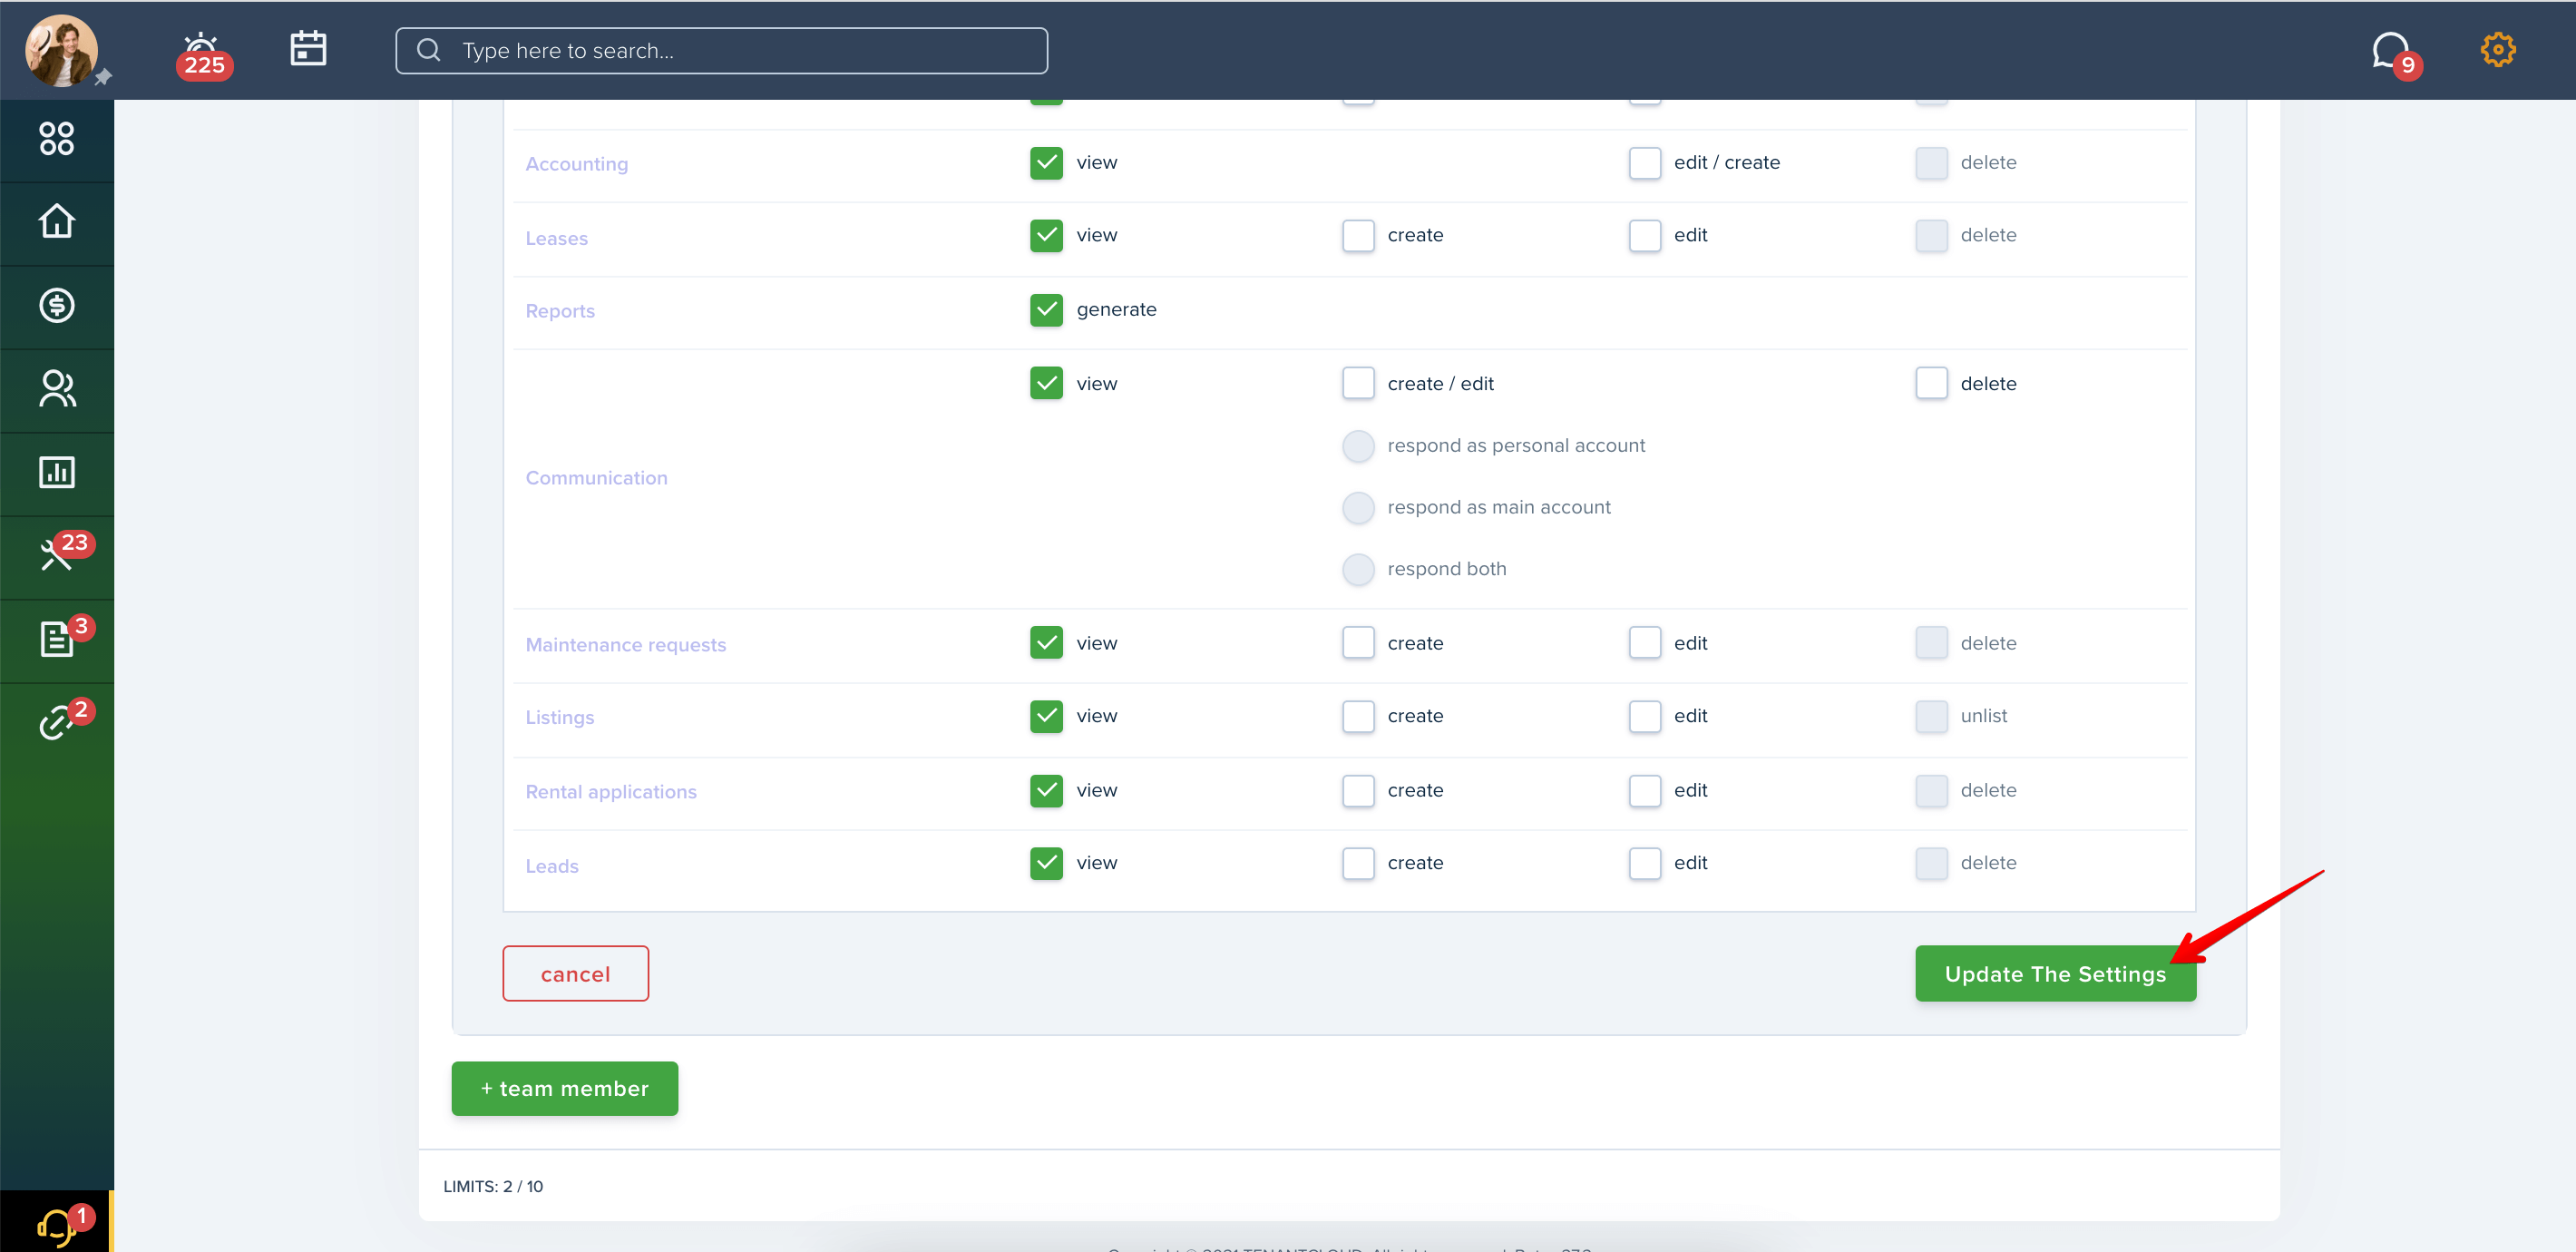Select respond both option
2576x1252 pixels.
click(1357, 568)
